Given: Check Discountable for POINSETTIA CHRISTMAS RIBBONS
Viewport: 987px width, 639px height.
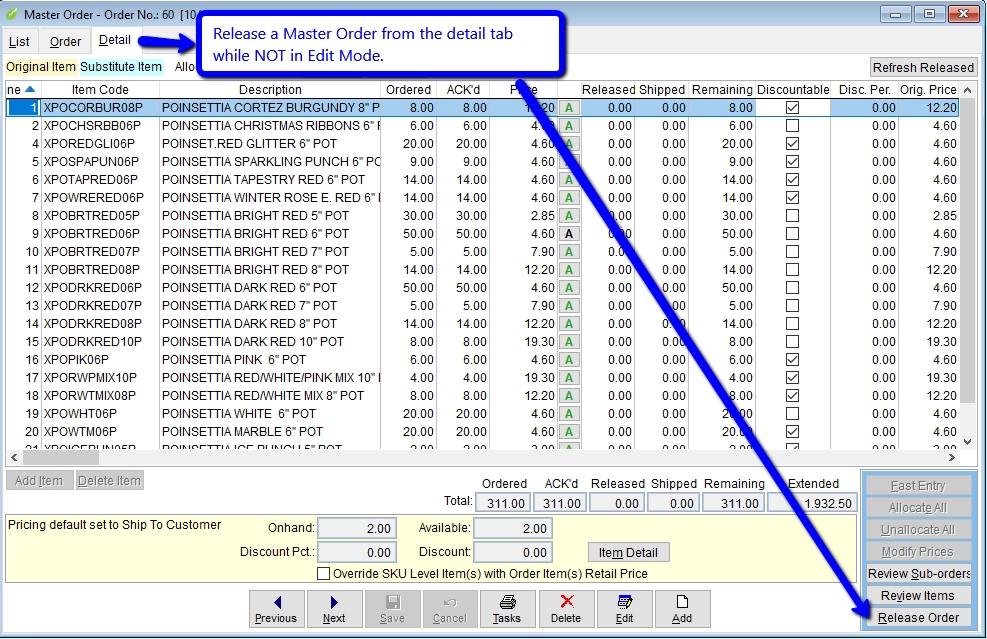Looking at the screenshot, I should 792,126.
